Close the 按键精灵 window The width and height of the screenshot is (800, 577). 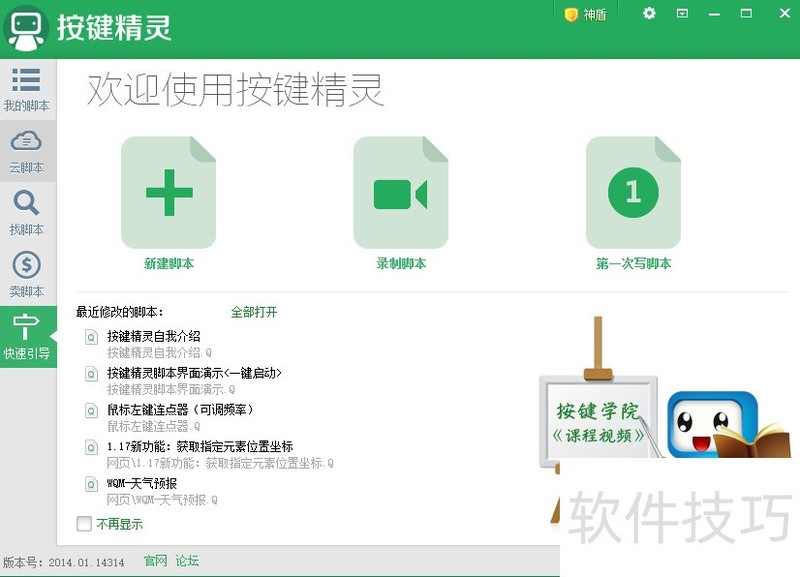pyautogui.click(x=785, y=13)
